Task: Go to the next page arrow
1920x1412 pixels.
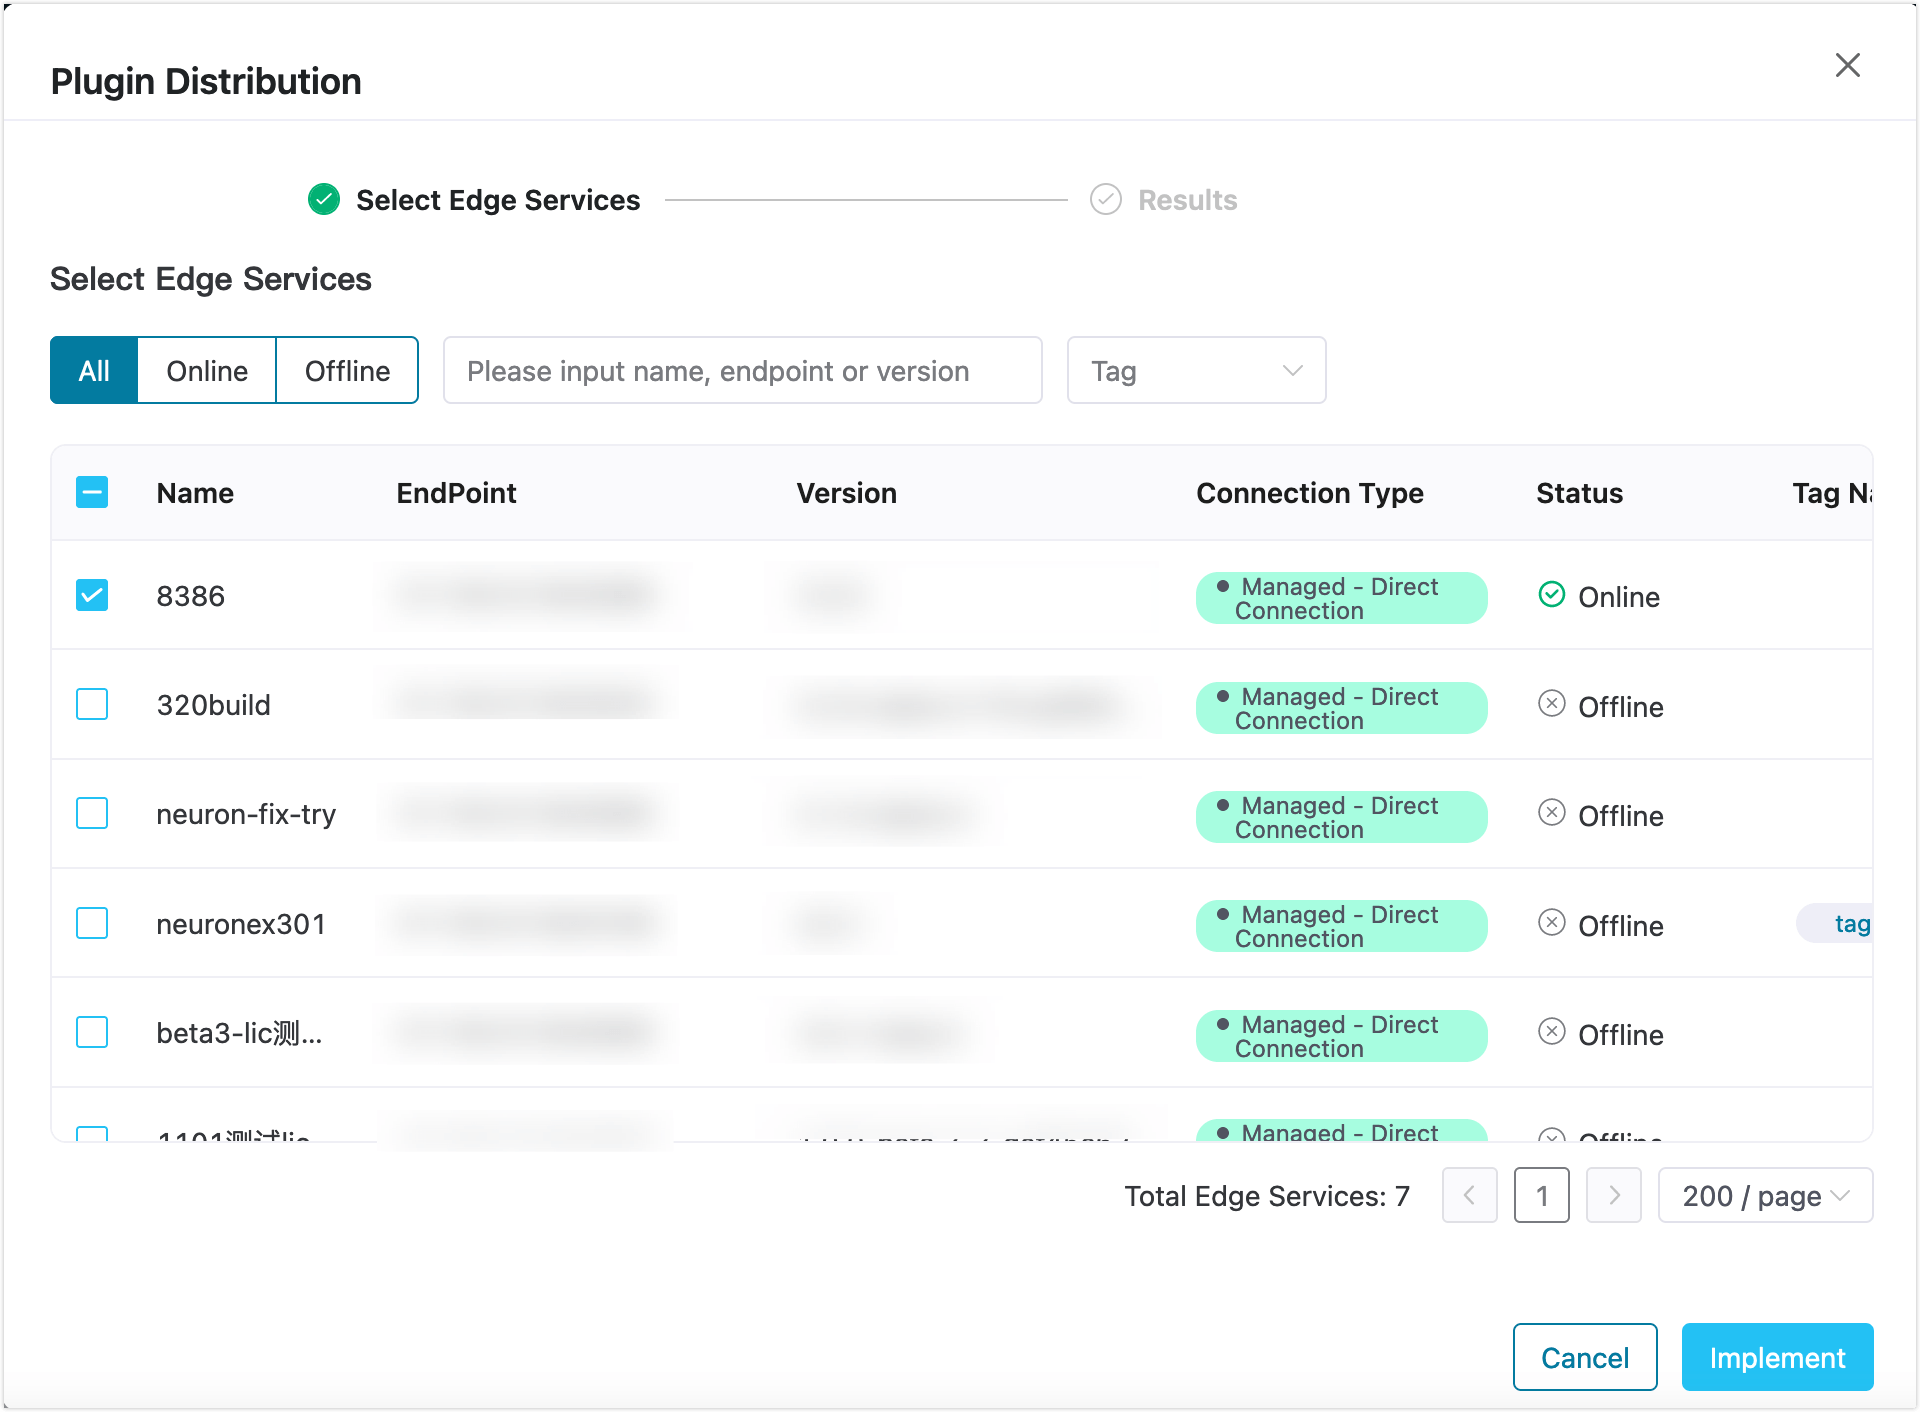Action: click(1613, 1195)
